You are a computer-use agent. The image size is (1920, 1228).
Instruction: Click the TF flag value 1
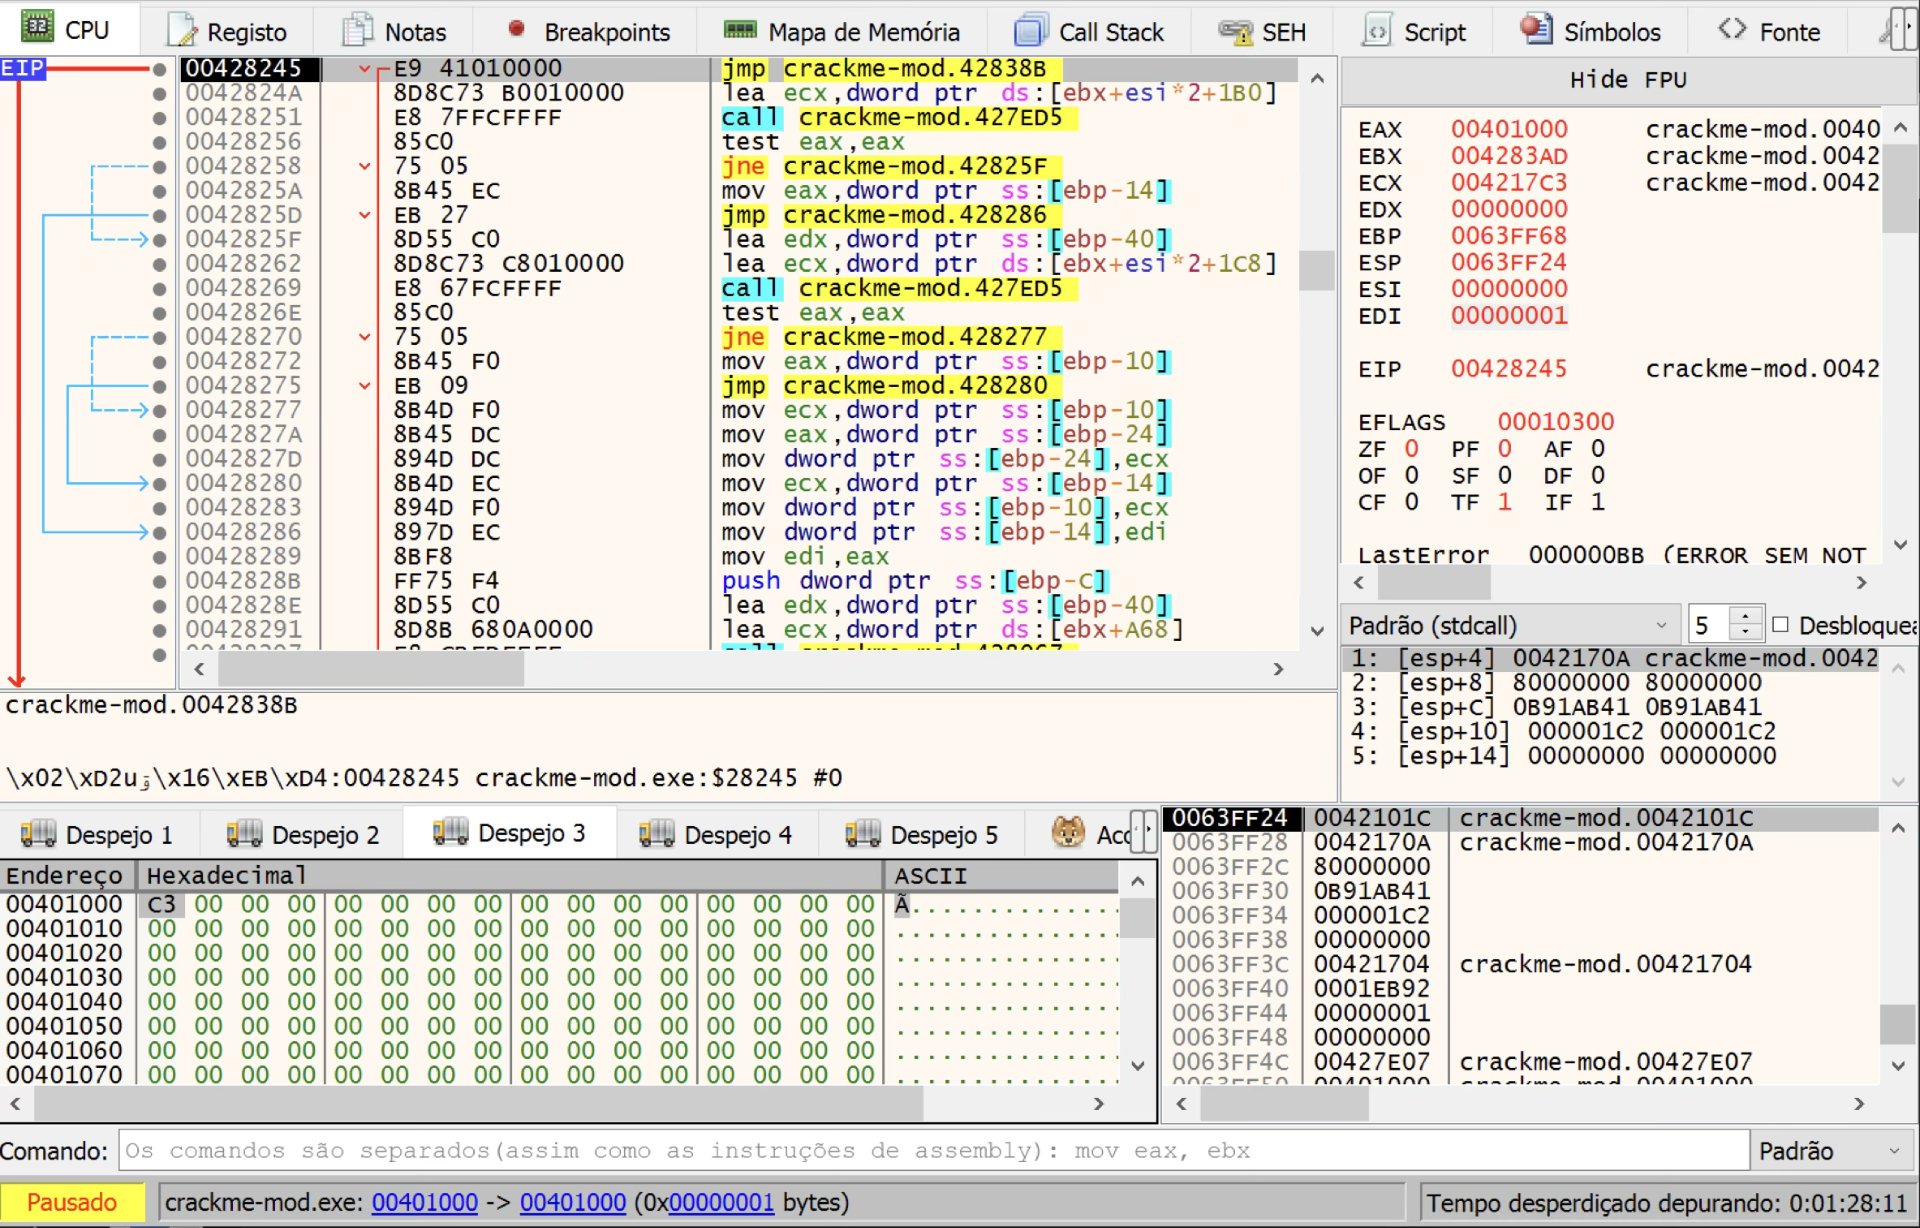click(1504, 502)
